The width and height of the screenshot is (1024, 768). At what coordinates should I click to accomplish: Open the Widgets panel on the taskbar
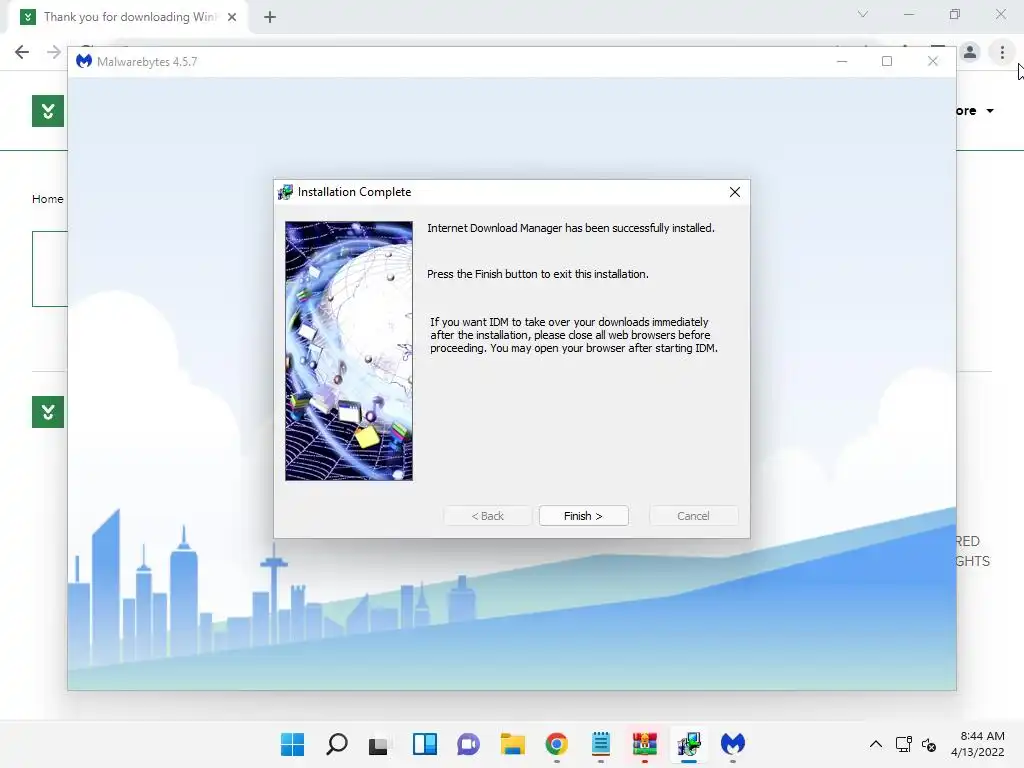(424, 744)
